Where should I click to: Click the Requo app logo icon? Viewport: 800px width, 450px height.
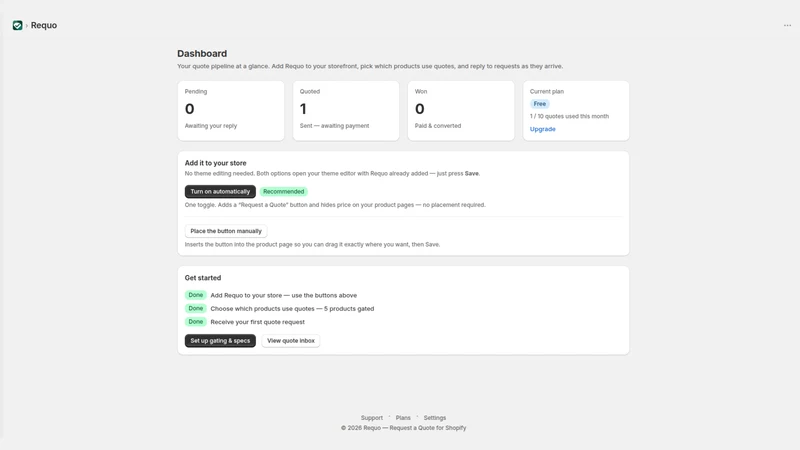coord(17,26)
